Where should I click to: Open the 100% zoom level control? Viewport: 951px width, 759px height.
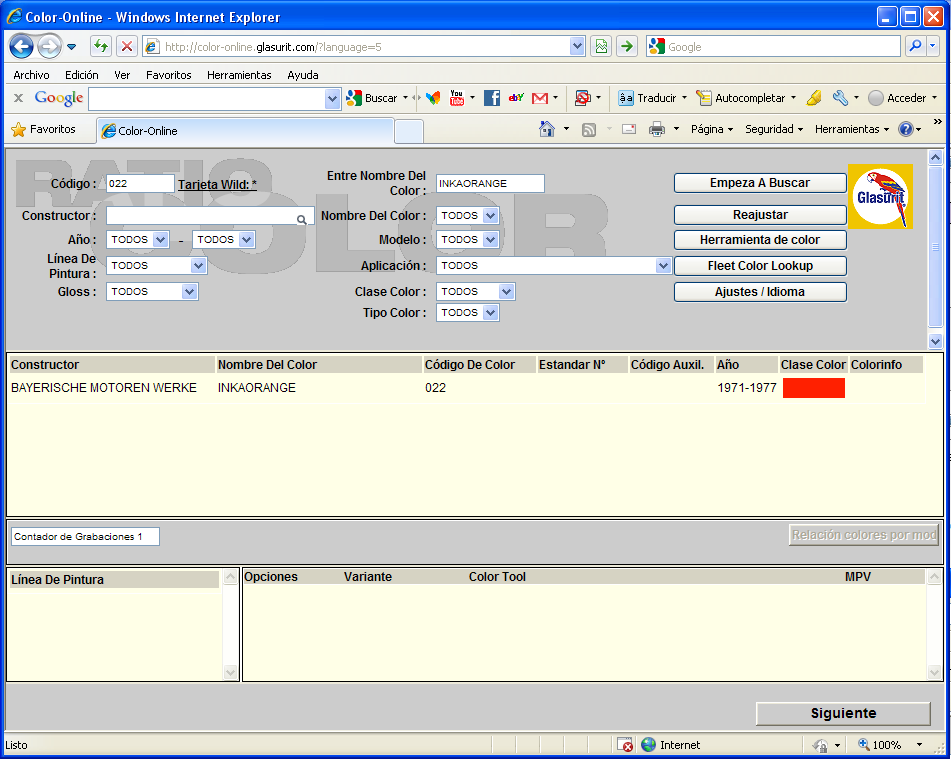coord(890,744)
